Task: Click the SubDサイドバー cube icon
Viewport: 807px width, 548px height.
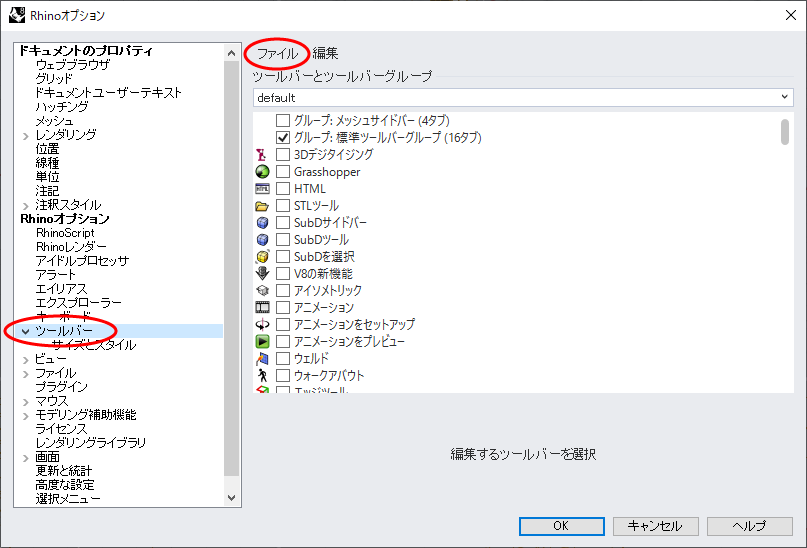Action: [263, 223]
